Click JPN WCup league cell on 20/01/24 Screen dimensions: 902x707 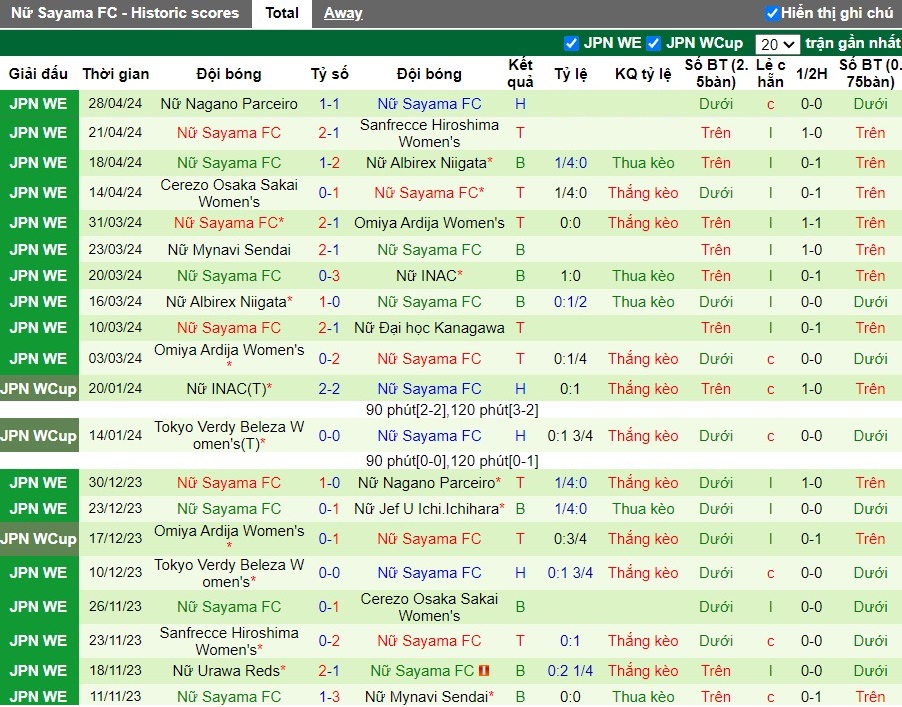[x=39, y=388]
